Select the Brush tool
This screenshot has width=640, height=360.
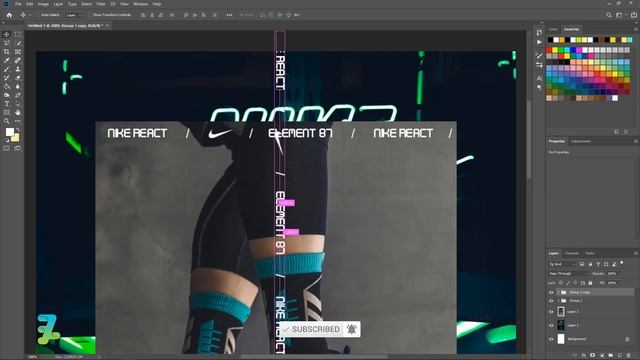pos(7,69)
